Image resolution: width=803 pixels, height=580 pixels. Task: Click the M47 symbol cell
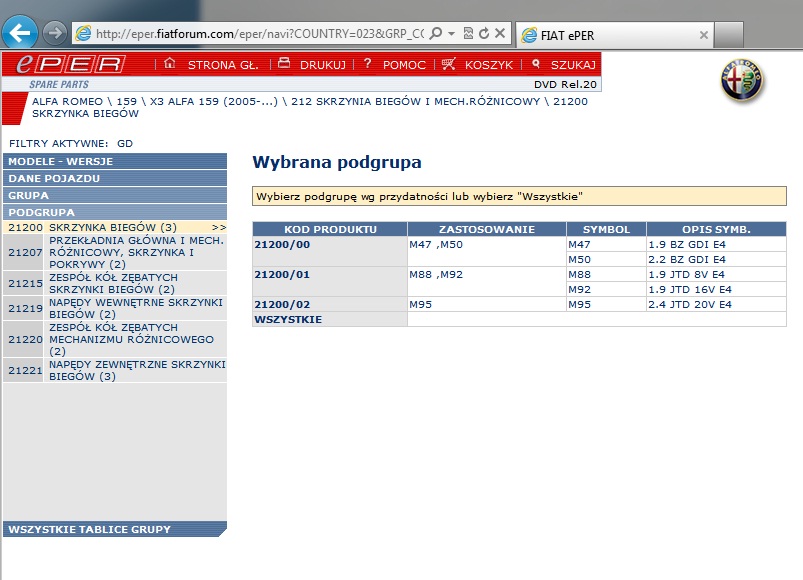click(x=606, y=244)
